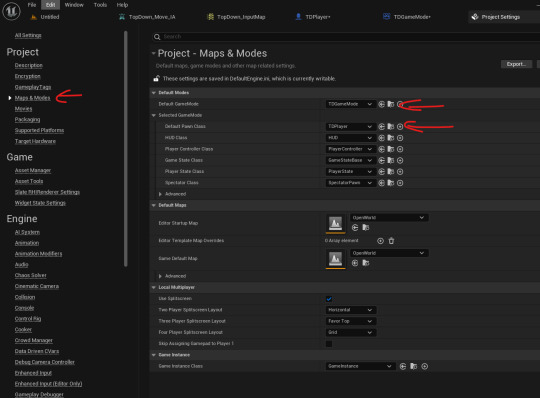
Task: Open Editor Startup Map OpenWorld dropdown
Action: coord(389,218)
